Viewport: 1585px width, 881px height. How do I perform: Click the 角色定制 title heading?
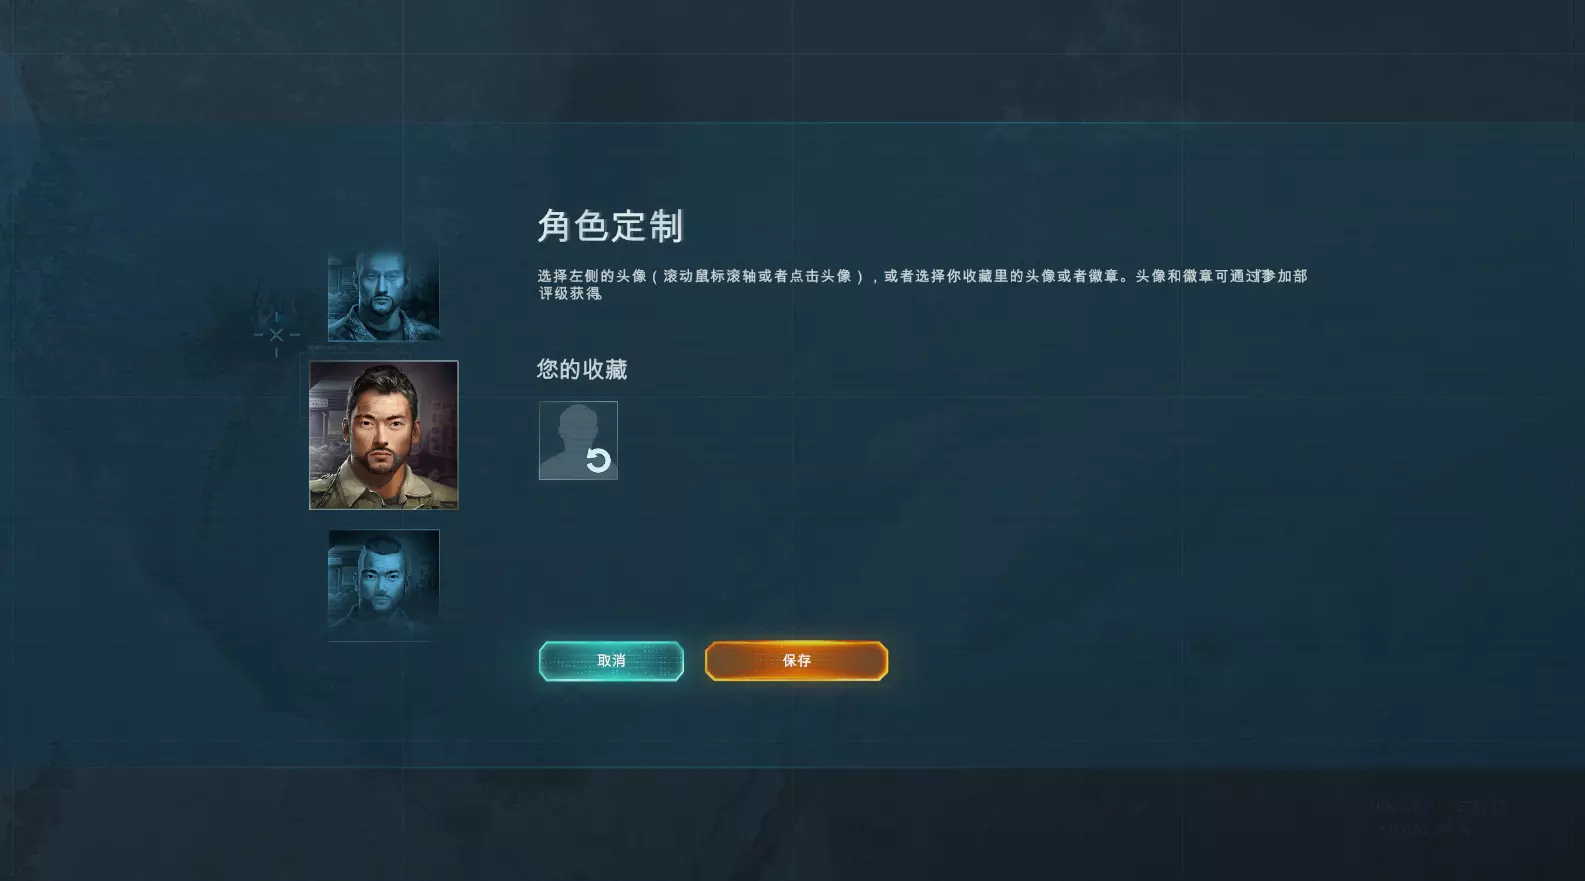610,226
